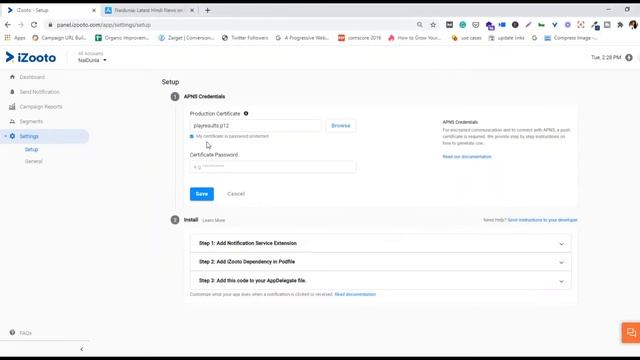Click the Dashboard home icon
The height and width of the screenshot is (360, 640).
[x=12, y=77]
